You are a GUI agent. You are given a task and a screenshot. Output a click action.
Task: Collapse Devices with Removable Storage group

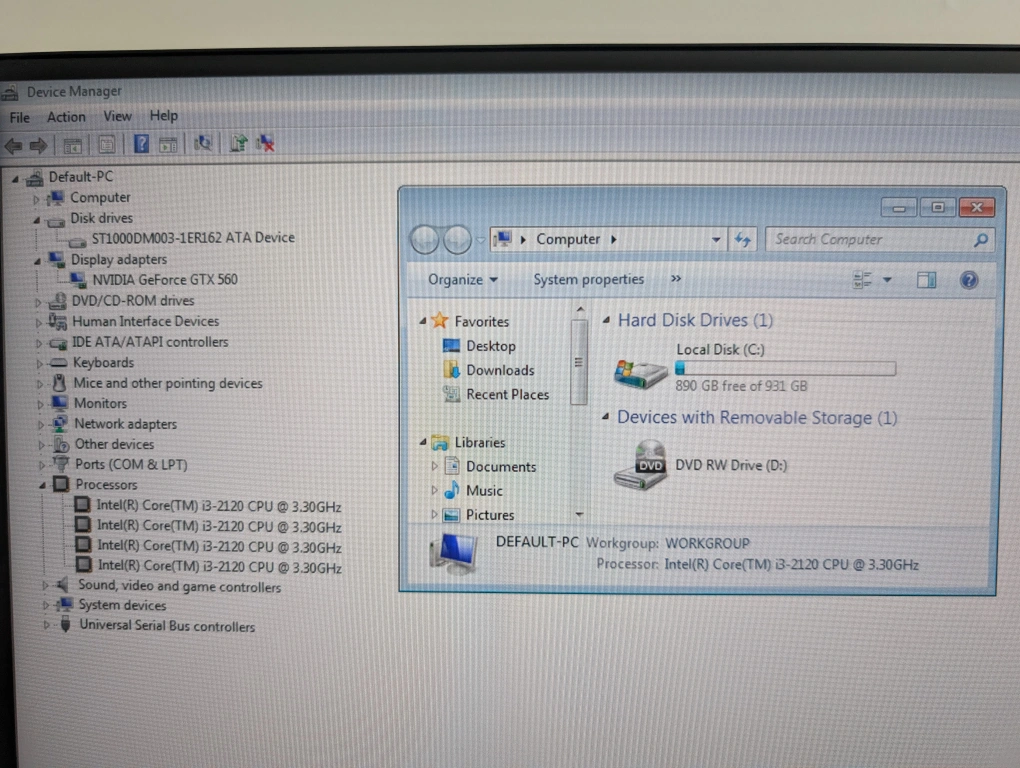tap(605, 416)
